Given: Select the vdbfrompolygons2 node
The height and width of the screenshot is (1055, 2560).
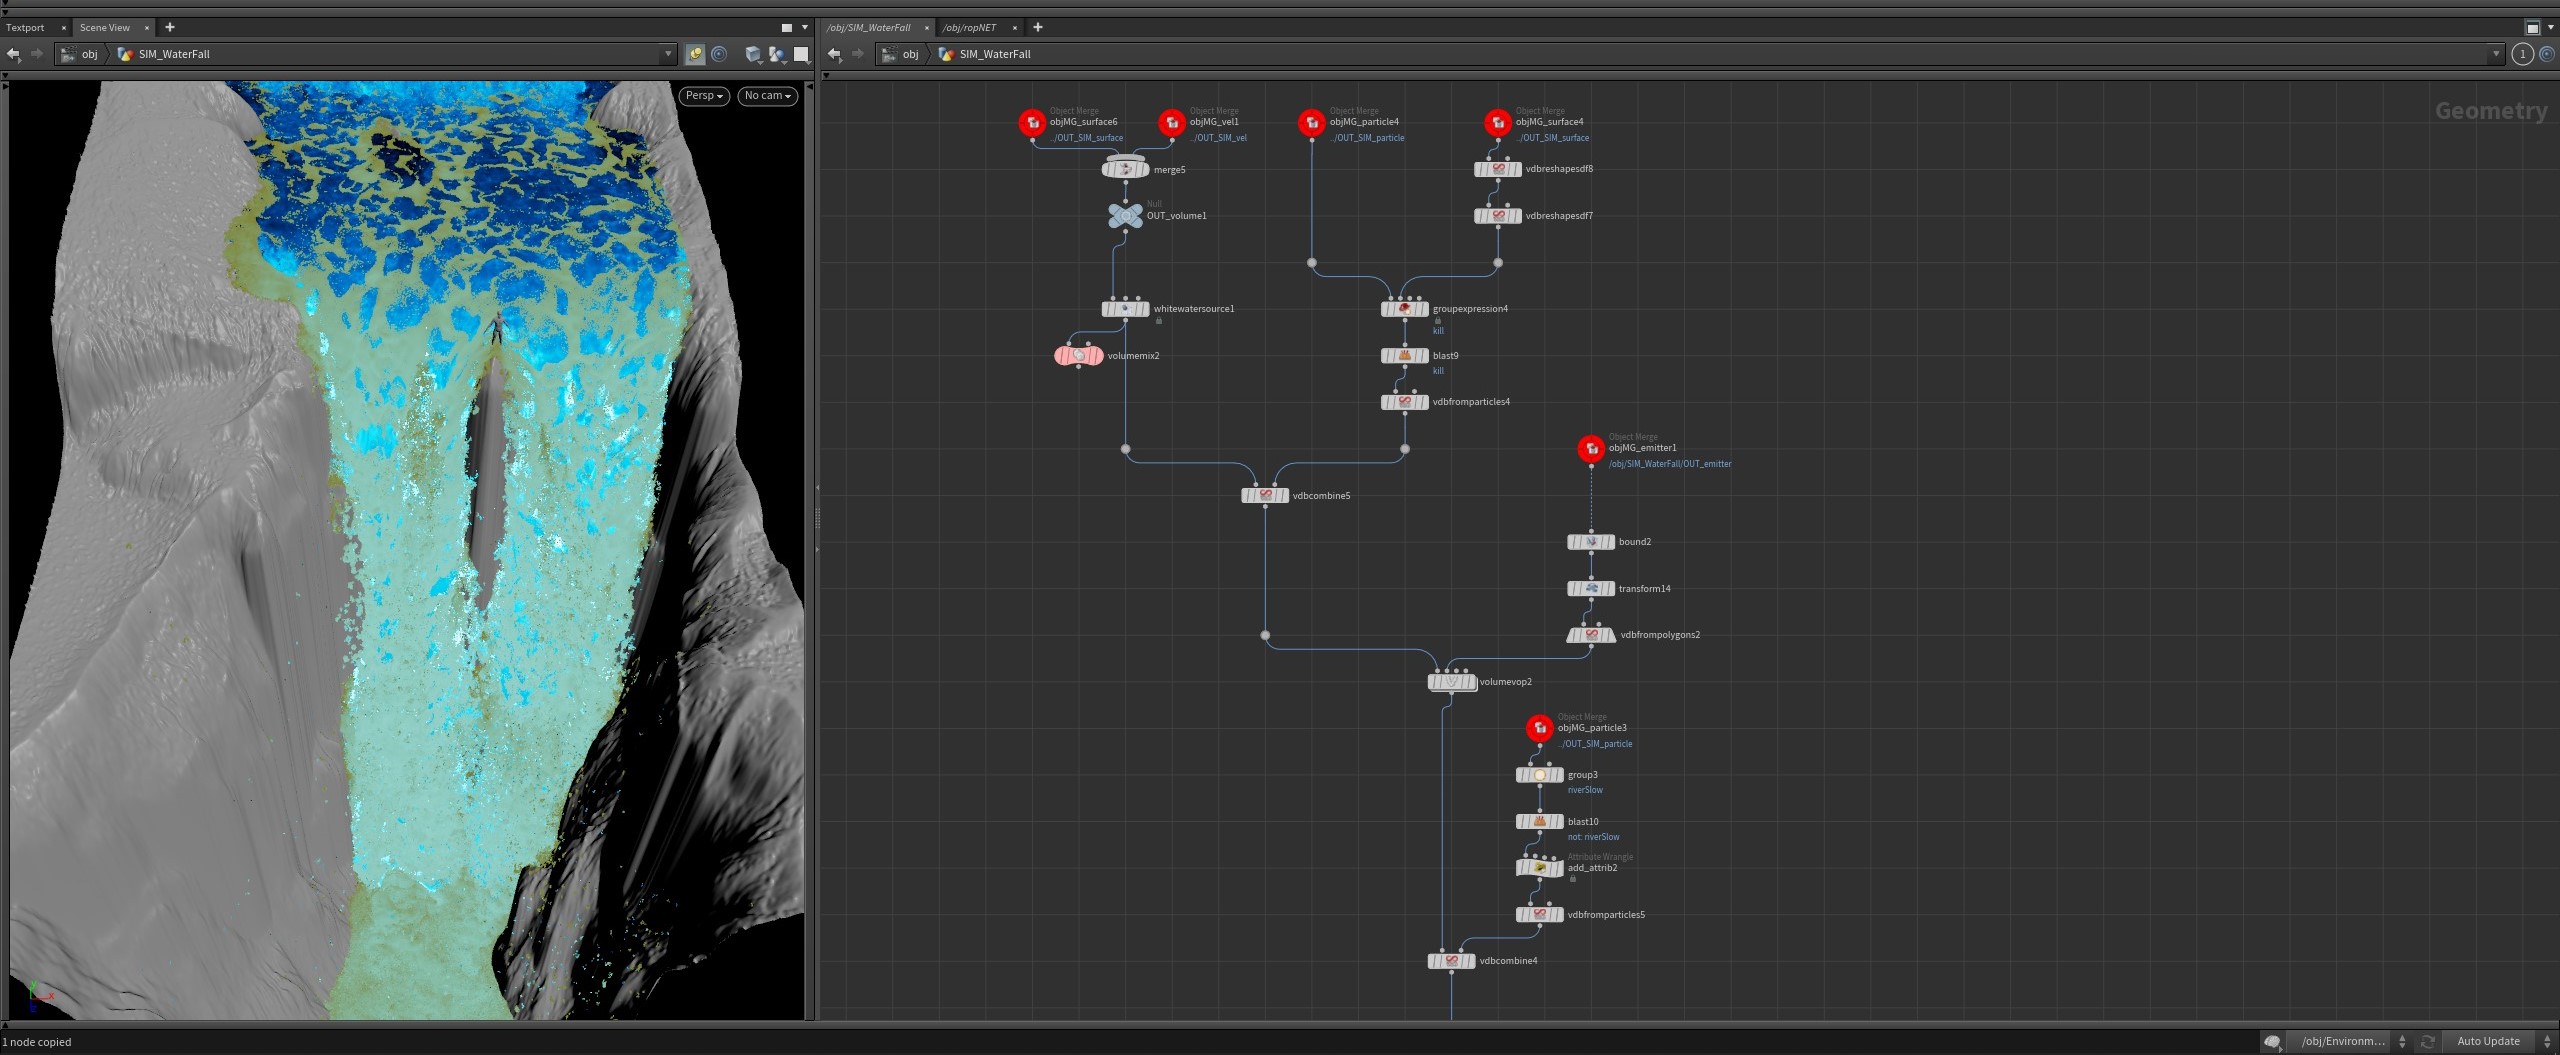Looking at the screenshot, I should click(x=1591, y=635).
